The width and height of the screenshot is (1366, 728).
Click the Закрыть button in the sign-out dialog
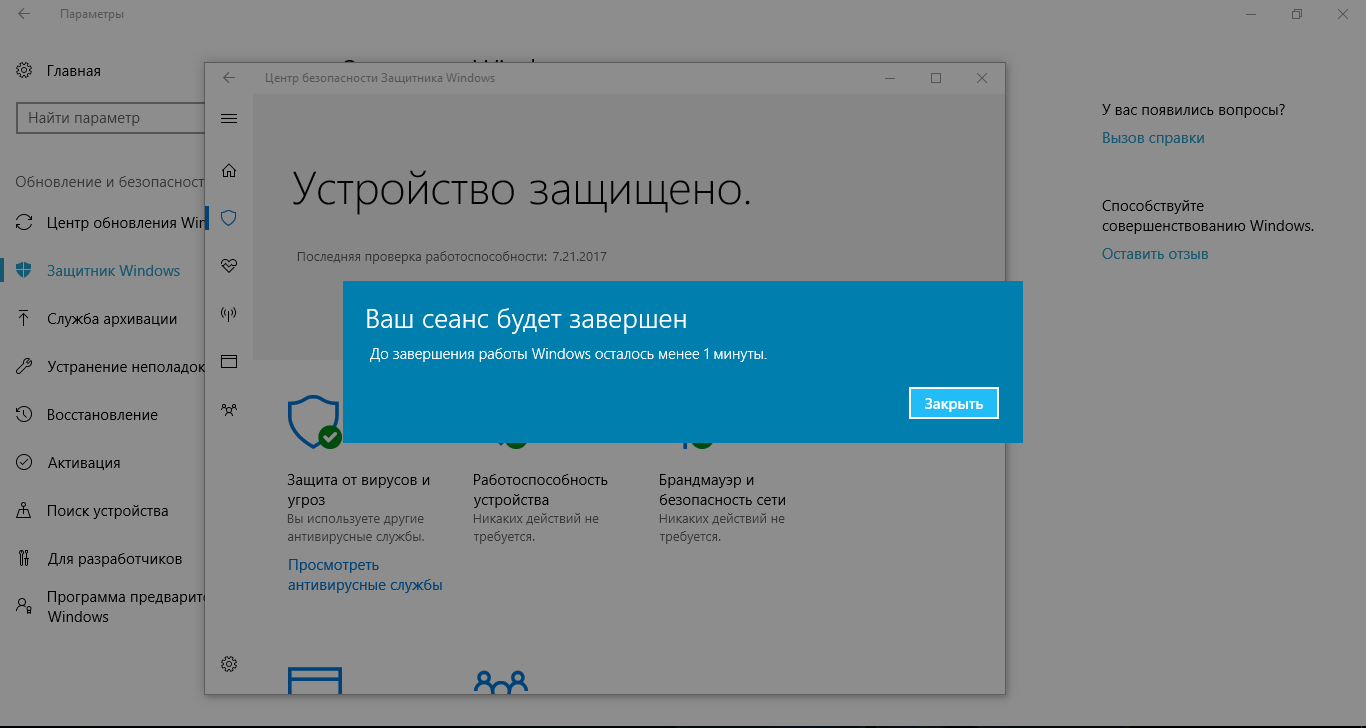954,403
